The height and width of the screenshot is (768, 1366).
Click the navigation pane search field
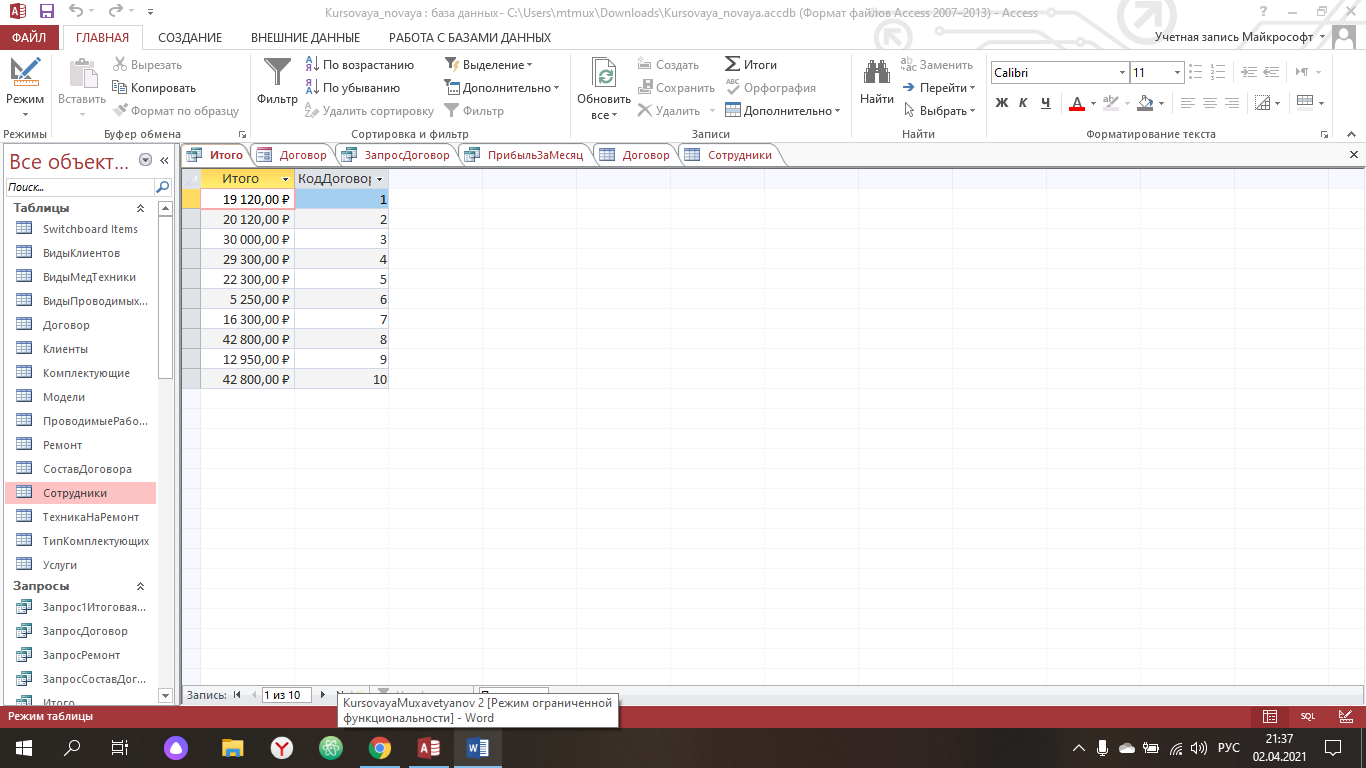[x=79, y=187]
